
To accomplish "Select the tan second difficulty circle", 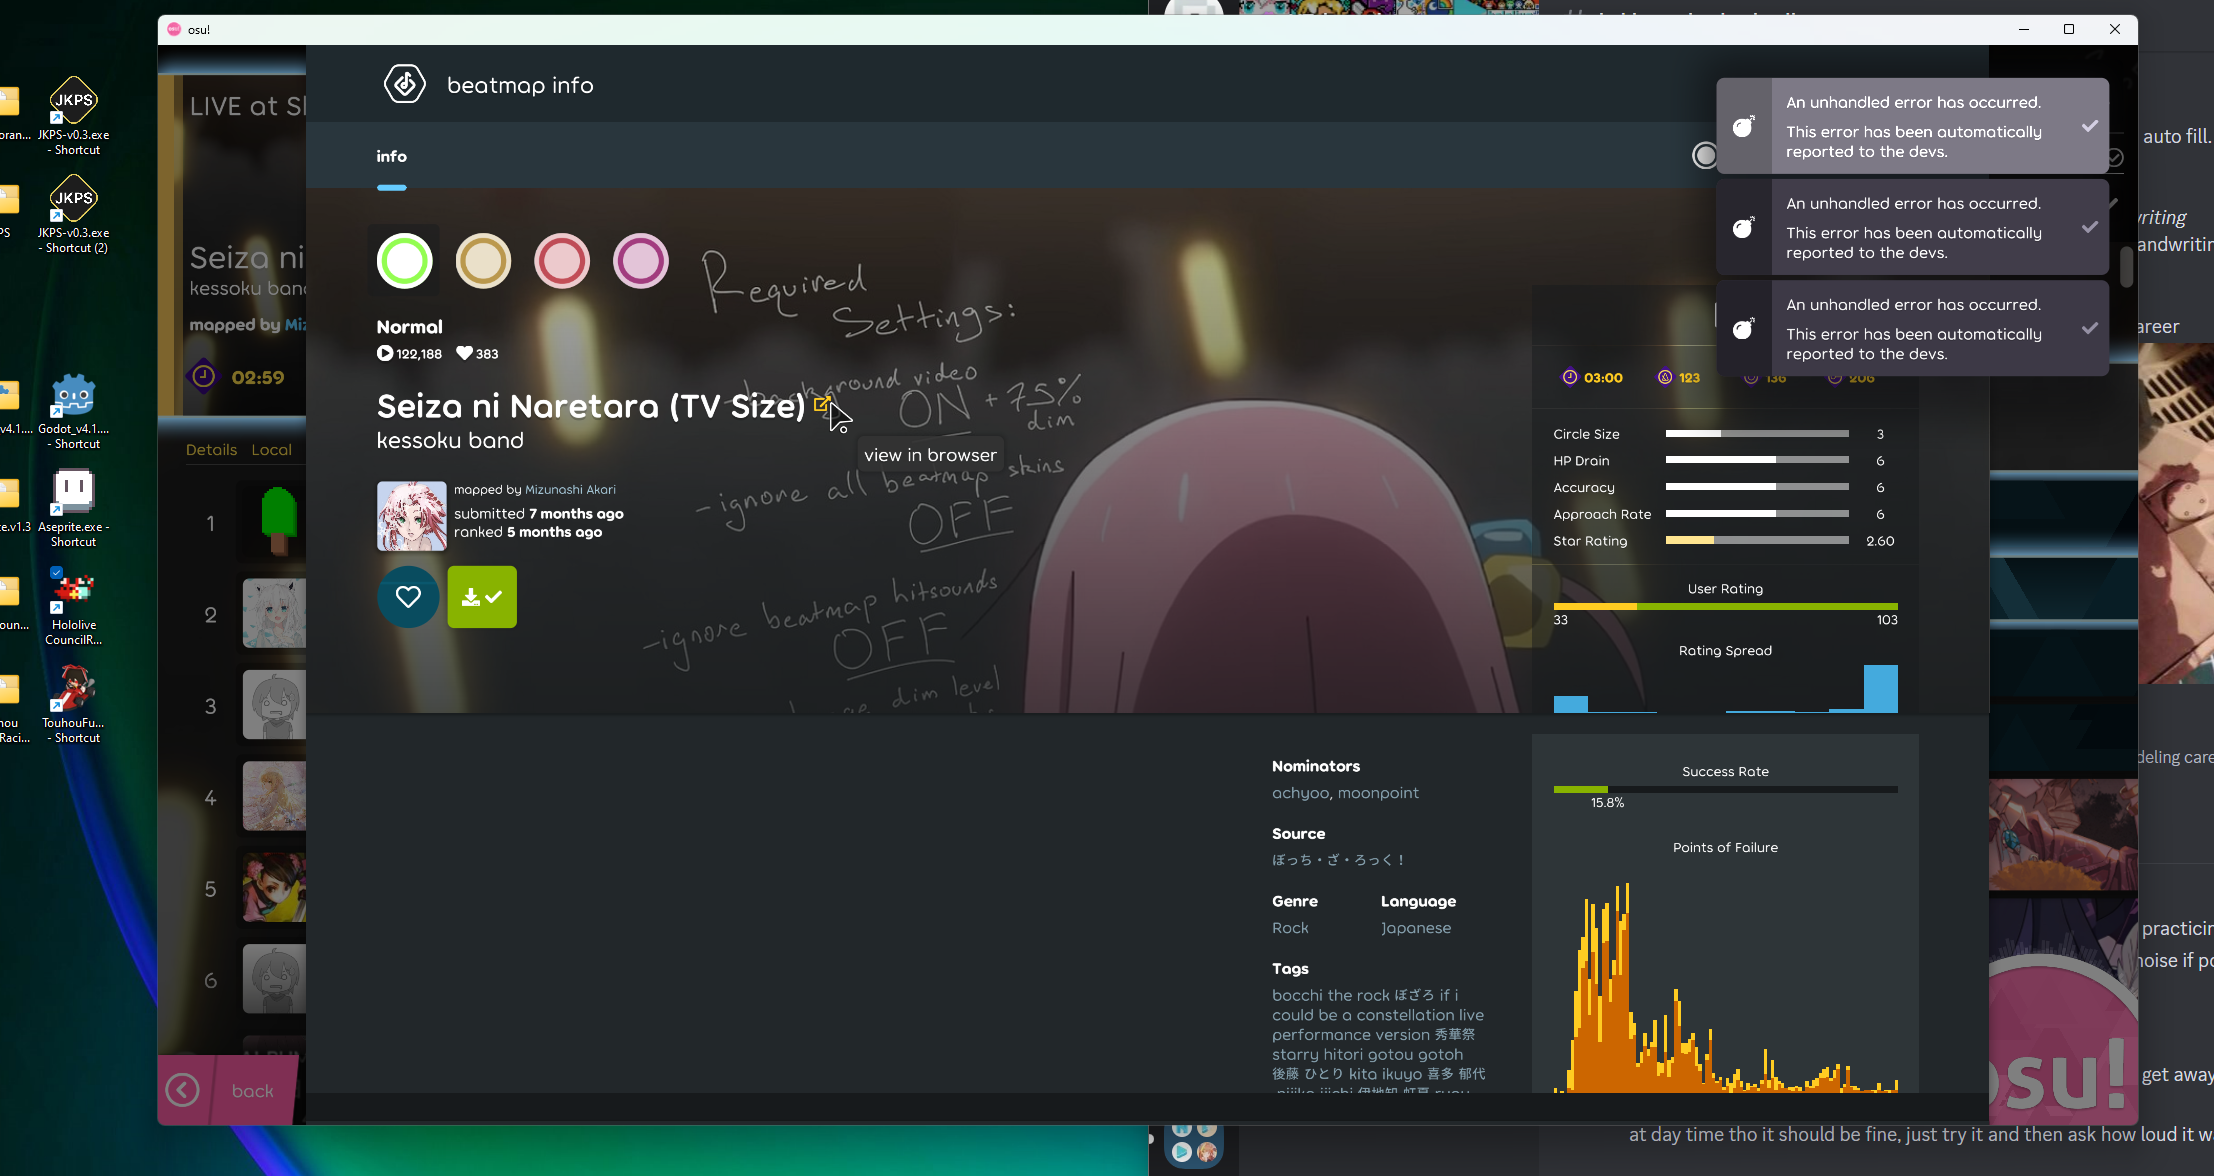I will (483, 261).
